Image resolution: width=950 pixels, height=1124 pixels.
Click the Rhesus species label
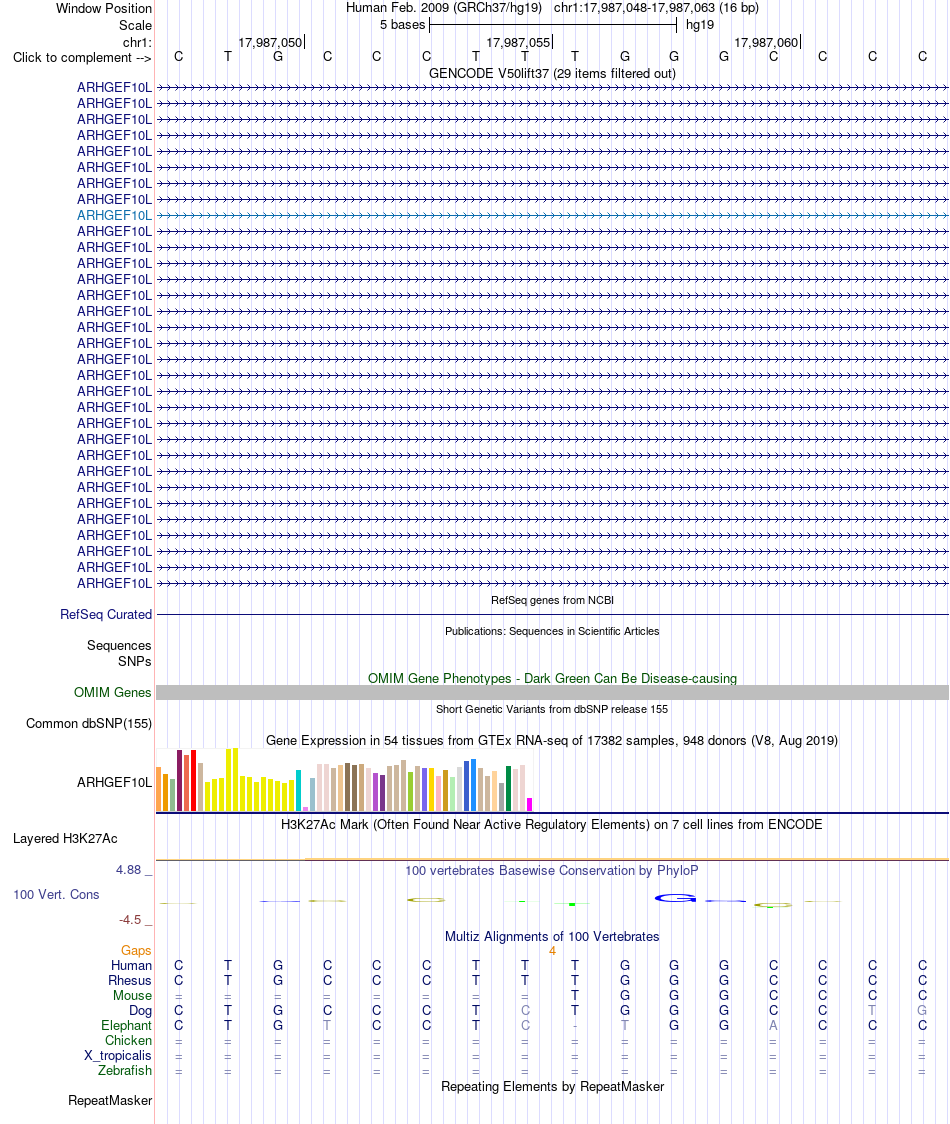click(x=130, y=981)
